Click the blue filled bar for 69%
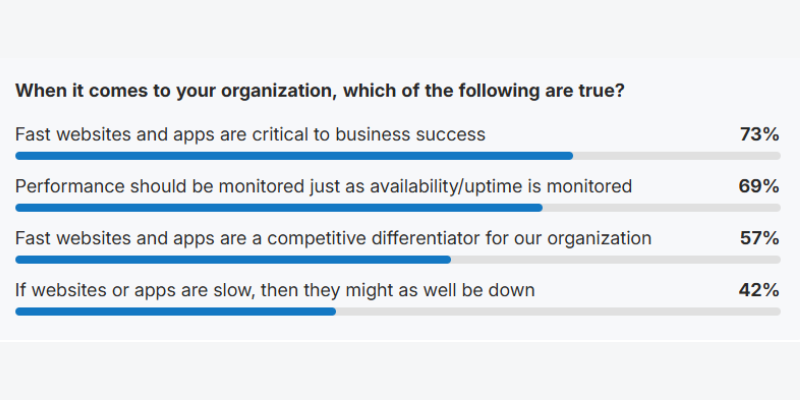Screen dimensions: 800x400 pos(279,208)
